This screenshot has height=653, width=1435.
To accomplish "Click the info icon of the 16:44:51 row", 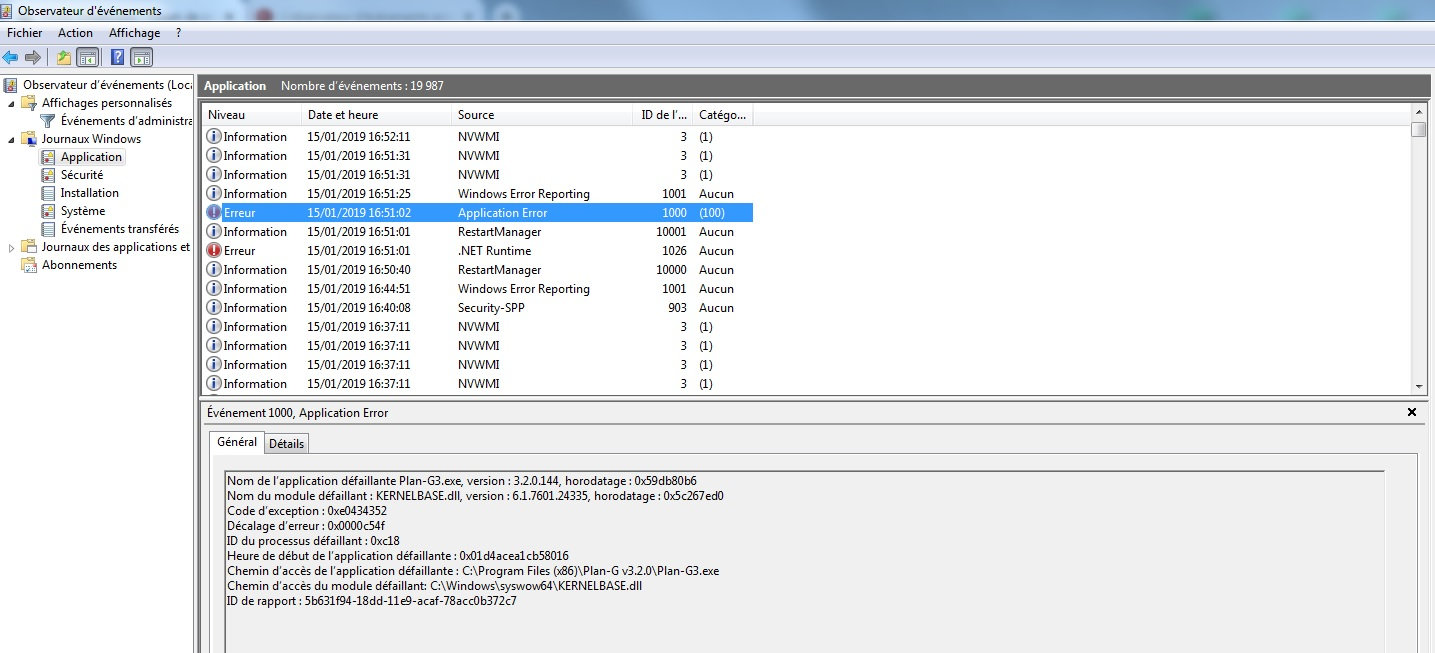I will coord(214,289).
